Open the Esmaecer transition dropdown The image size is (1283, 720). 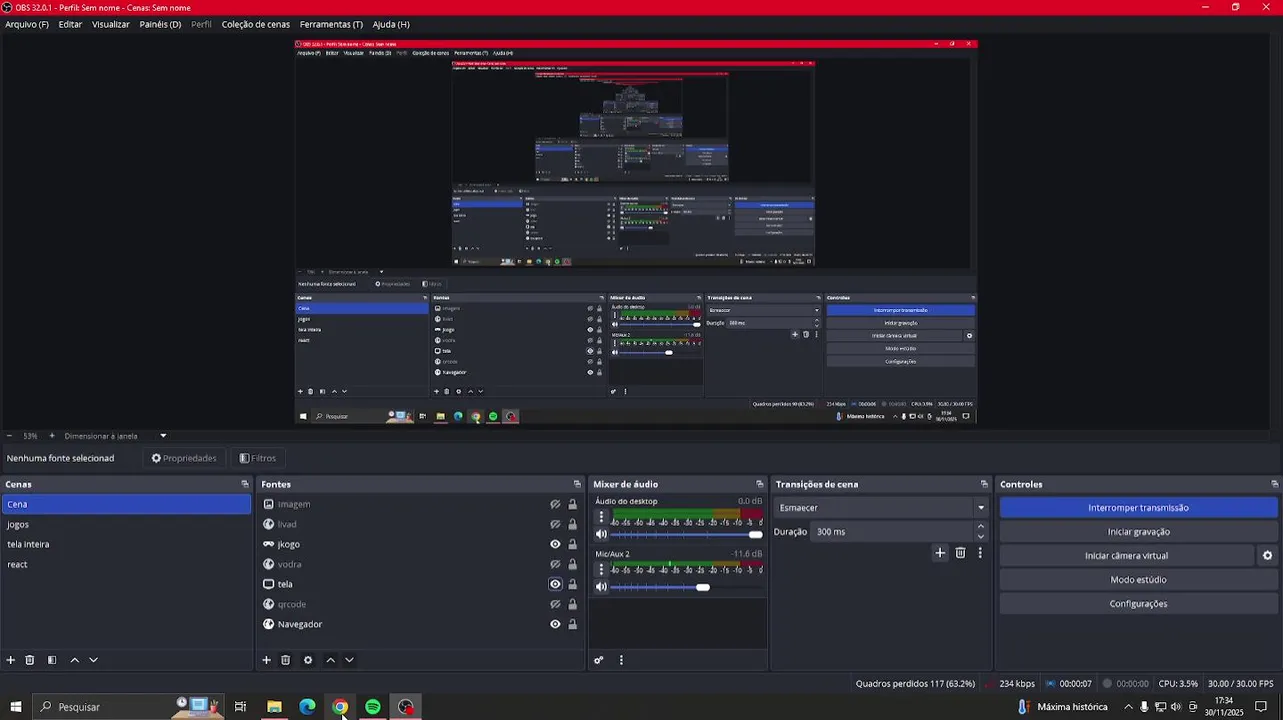pos(882,508)
